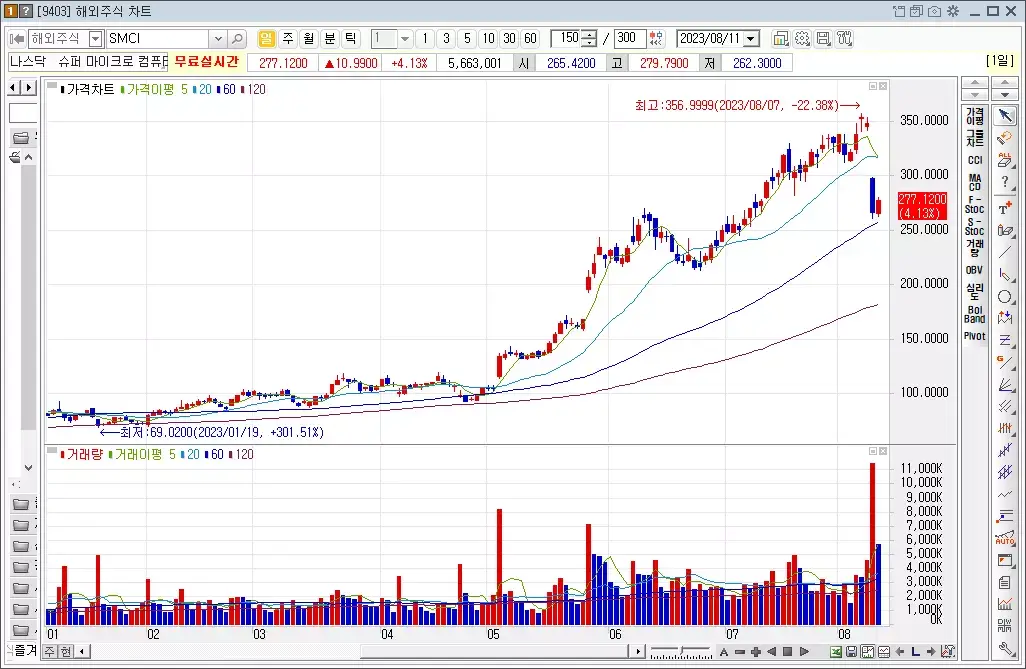Viewport: 1026px width, 669px height.
Task: Click the period refresh arrows icon
Action: 656,39
